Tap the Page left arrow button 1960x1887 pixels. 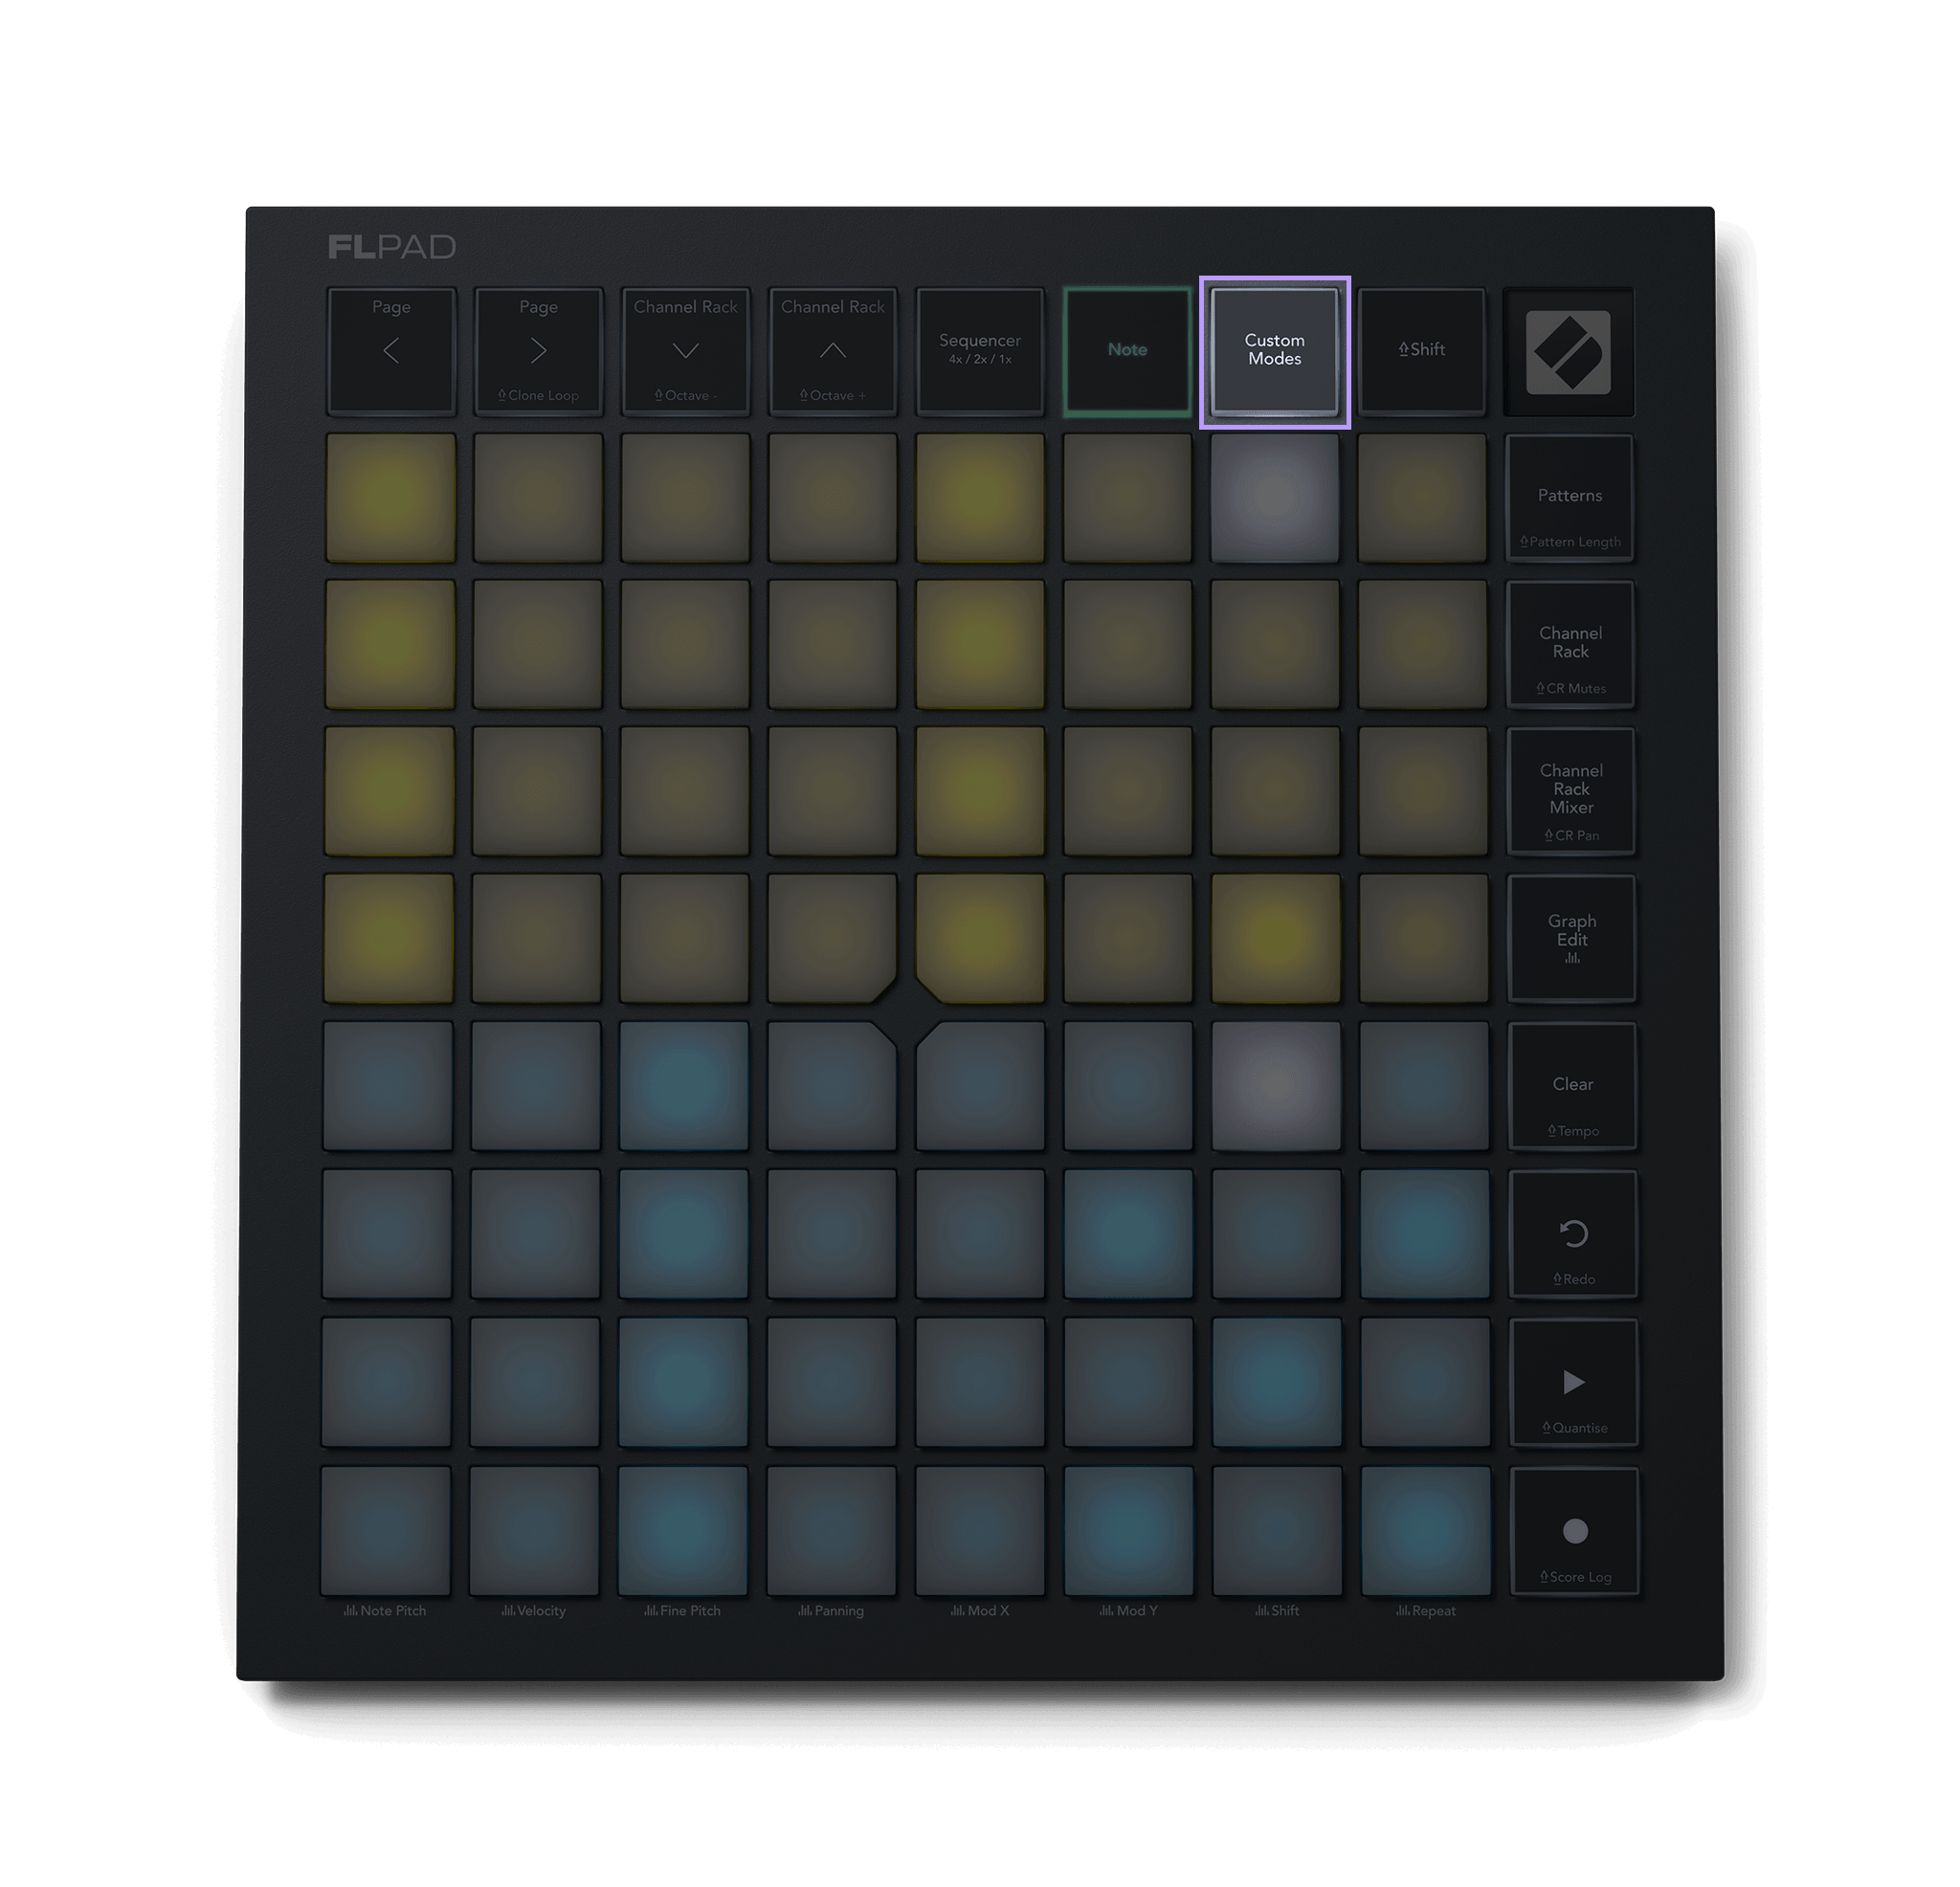tap(391, 351)
